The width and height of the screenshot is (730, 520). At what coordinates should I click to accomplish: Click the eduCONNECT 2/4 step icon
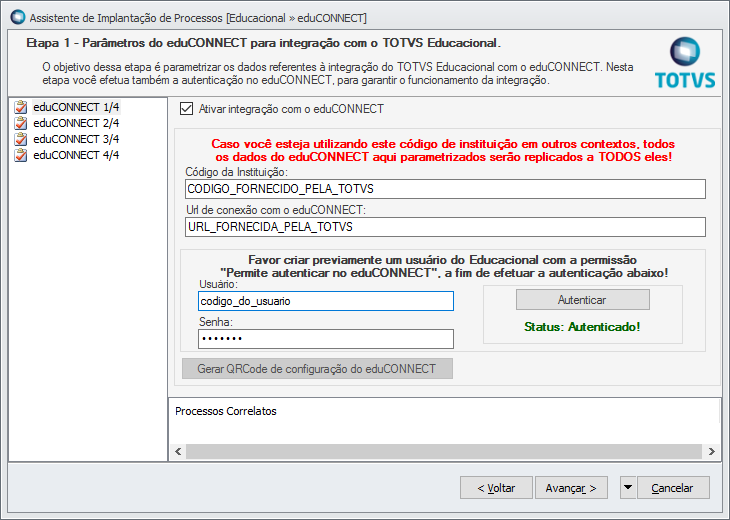(x=20, y=123)
